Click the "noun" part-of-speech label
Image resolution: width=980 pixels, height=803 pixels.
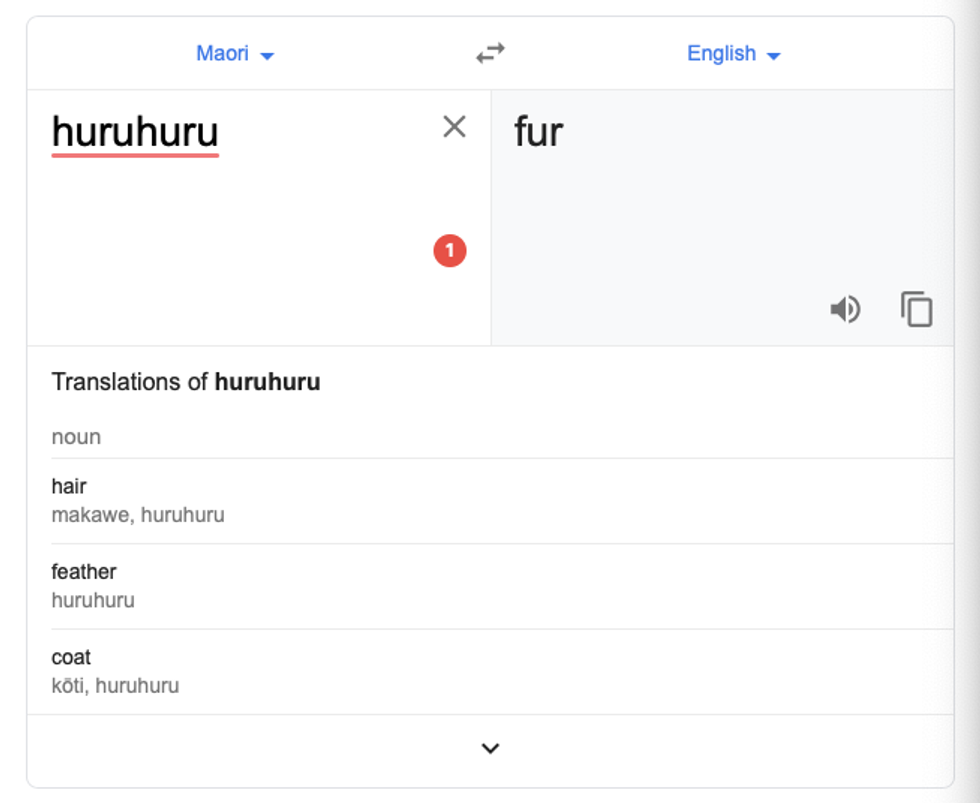pos(76,437)
